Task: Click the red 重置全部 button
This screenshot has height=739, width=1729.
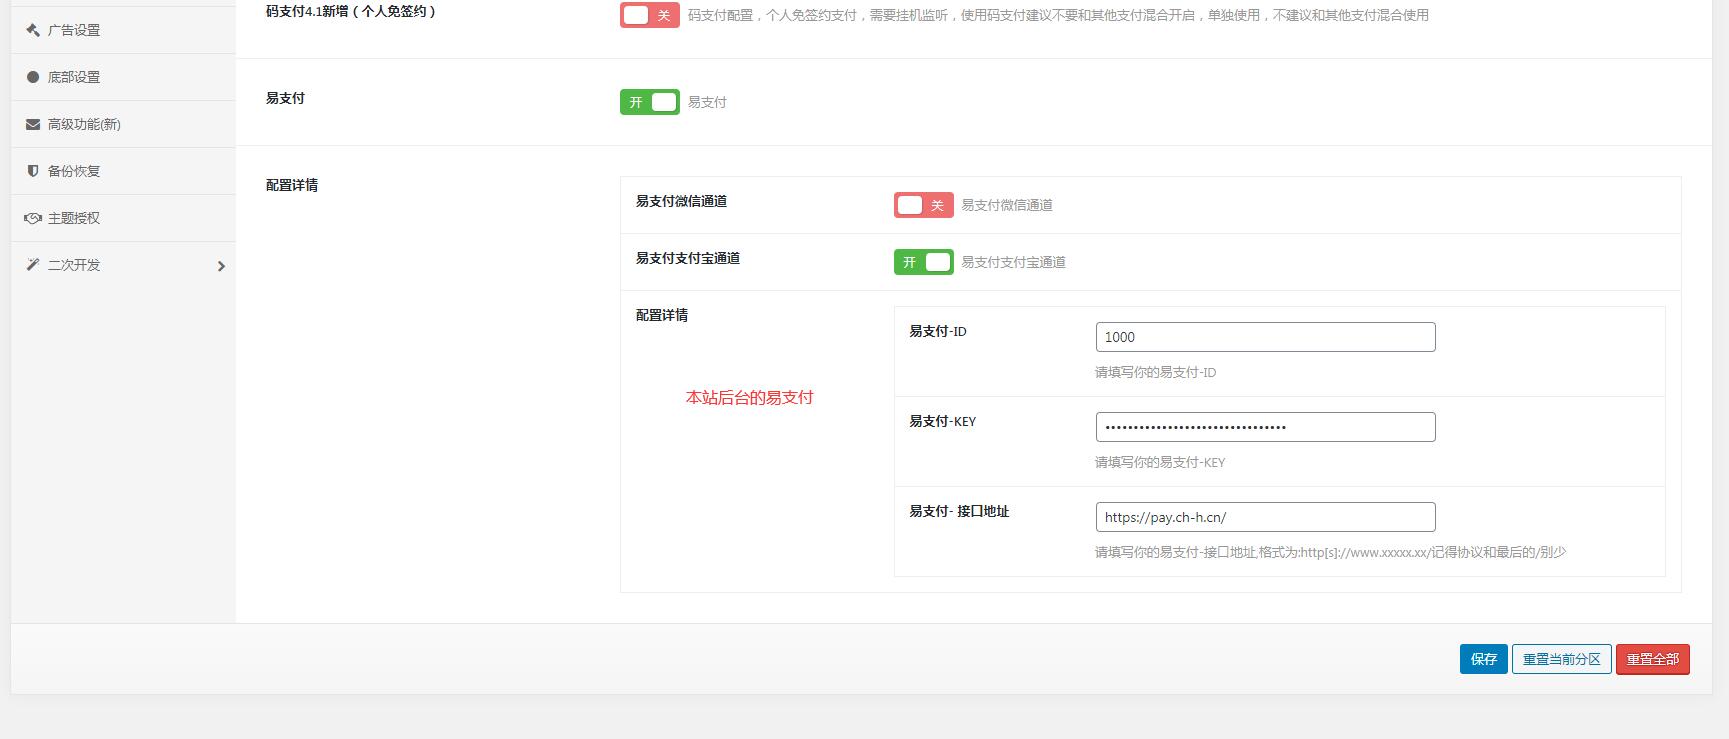Action: [1653, 659]
